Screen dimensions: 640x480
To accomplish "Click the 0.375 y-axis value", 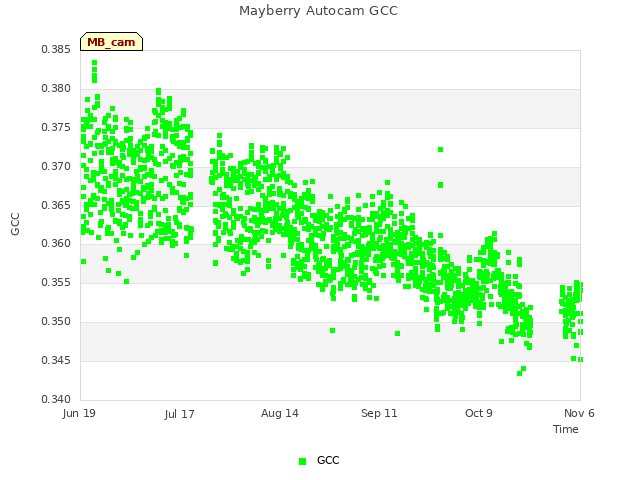I will [x=56, y=127].
